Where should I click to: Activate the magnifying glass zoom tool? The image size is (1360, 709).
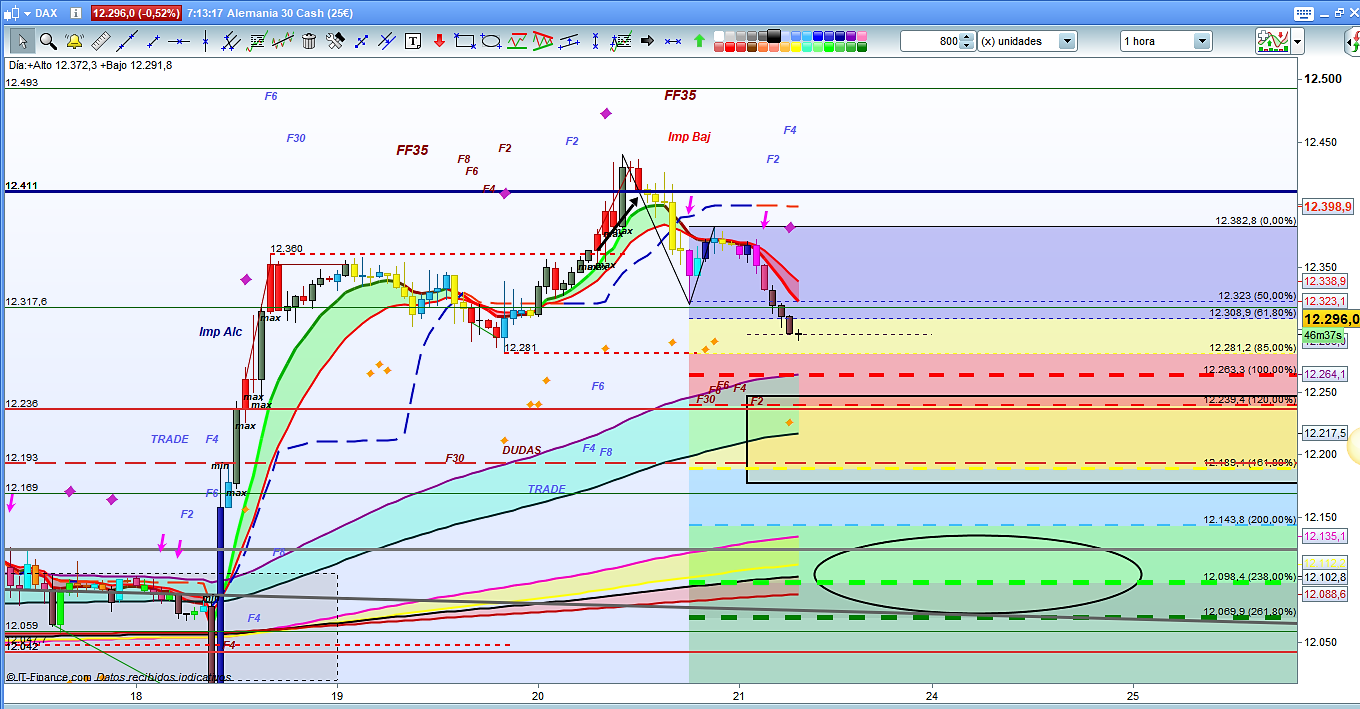pyautogui.click(x=48, y=41)
